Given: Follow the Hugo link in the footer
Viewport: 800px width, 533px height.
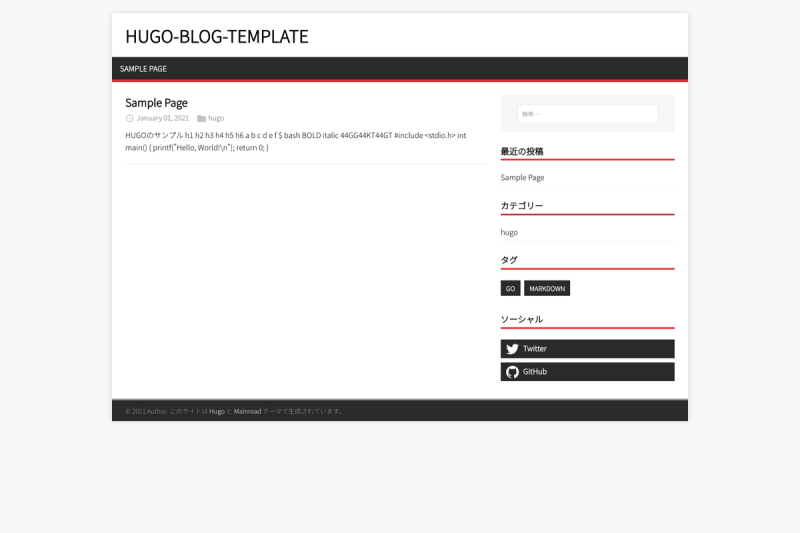Looking at the screenshot, I should coord(217,411).
